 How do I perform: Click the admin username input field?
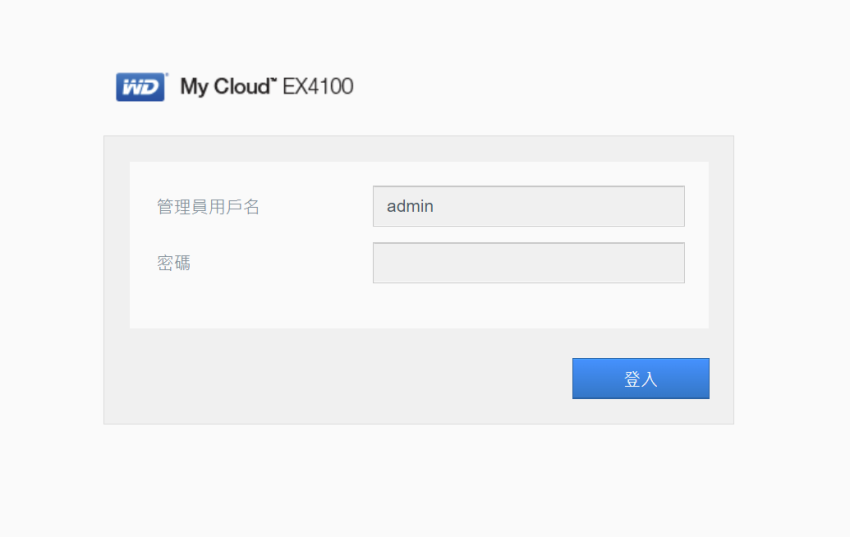click(529, 206)
